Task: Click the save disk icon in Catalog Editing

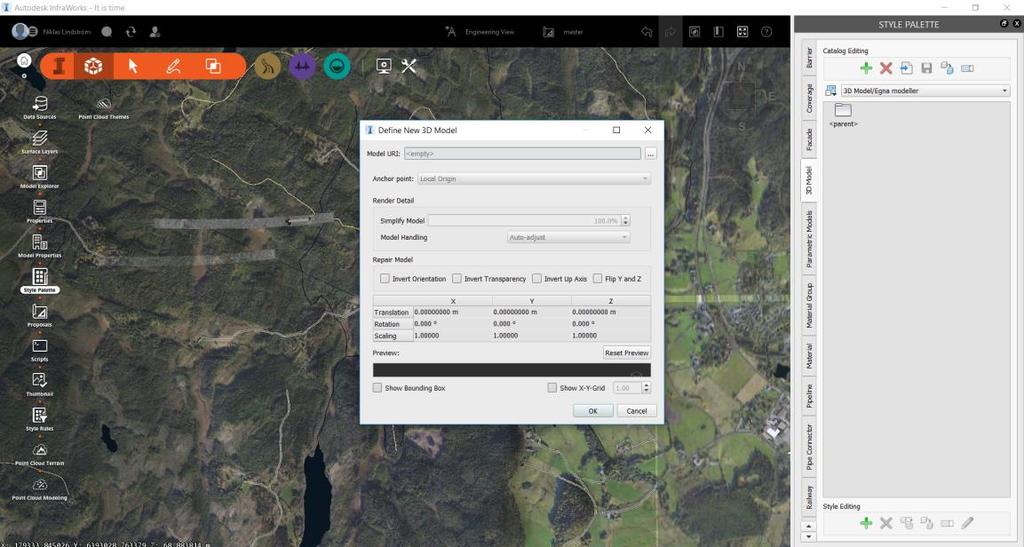Action: pyautogui.click(x=927, y=68)
